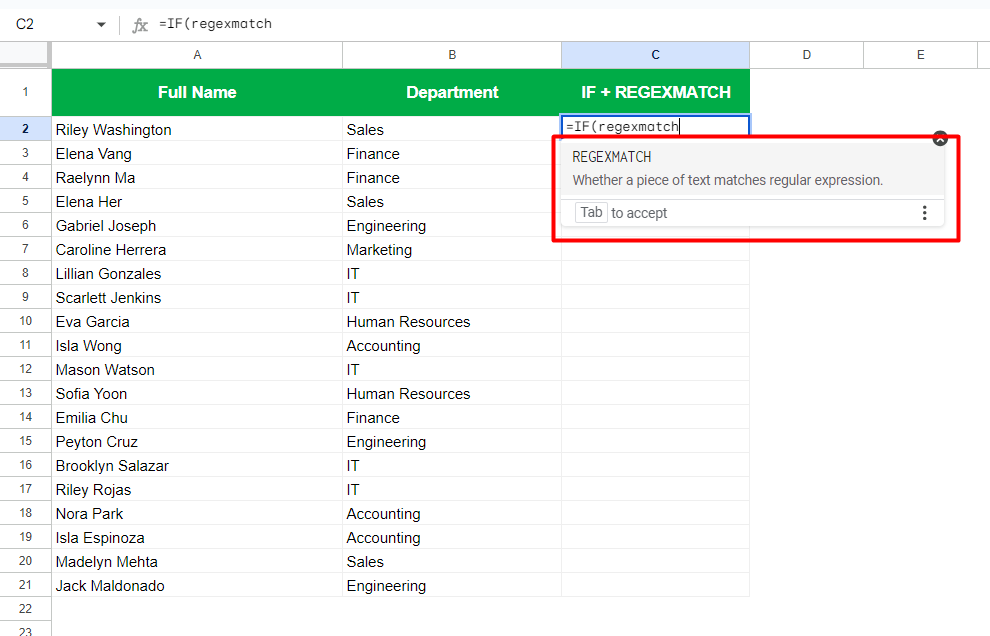The width and height of the screenshot is (990, 636).
Task: Click Human Resources in Eva Garcia's row
Action: [452, 321]
